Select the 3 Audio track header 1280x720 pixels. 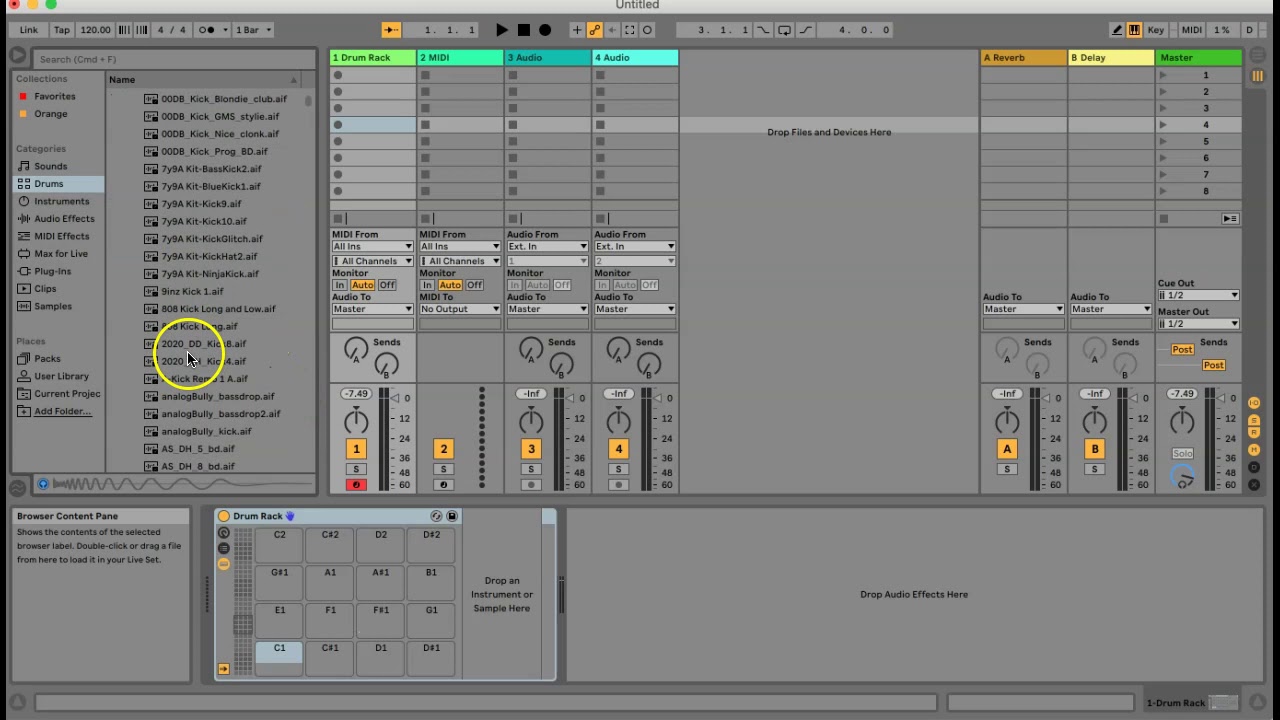tap(548, 58)
